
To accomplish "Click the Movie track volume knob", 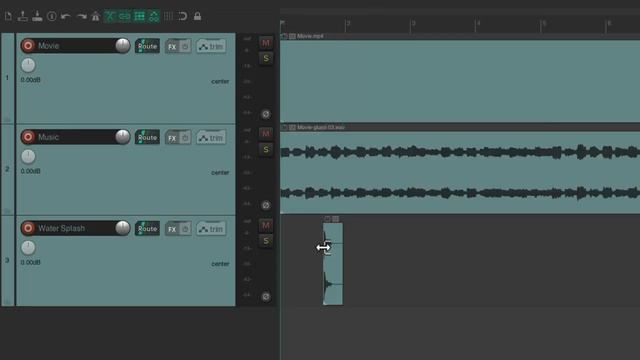I will [x=122, y=46].
